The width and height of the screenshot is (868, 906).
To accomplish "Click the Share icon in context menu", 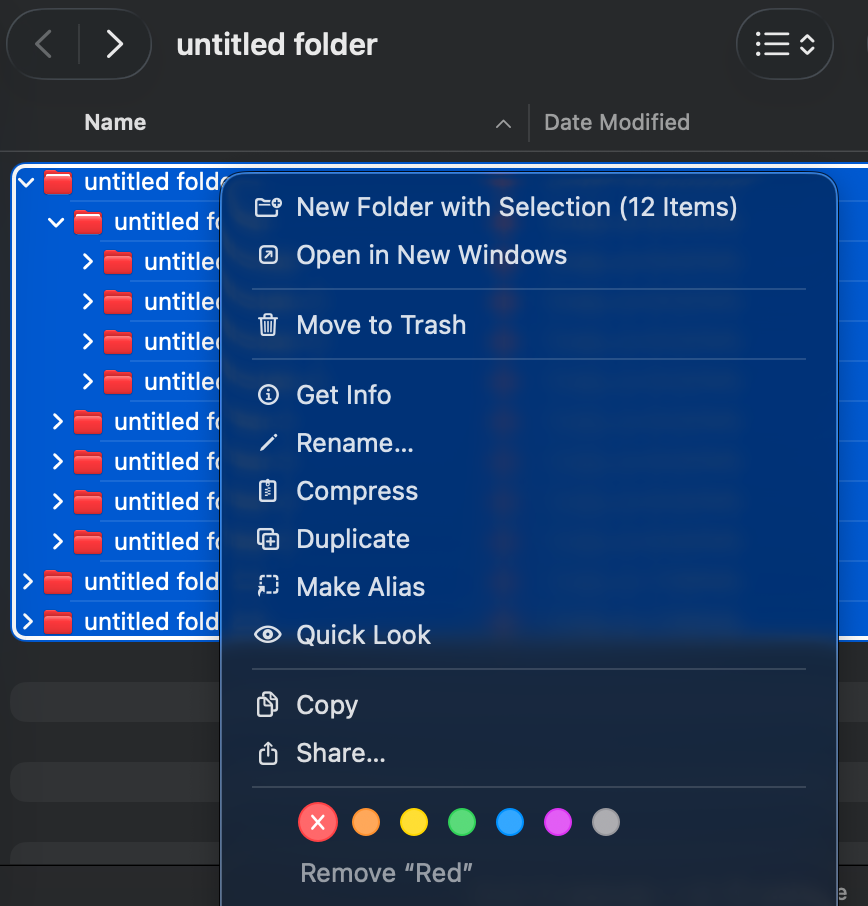I will 268,753.
